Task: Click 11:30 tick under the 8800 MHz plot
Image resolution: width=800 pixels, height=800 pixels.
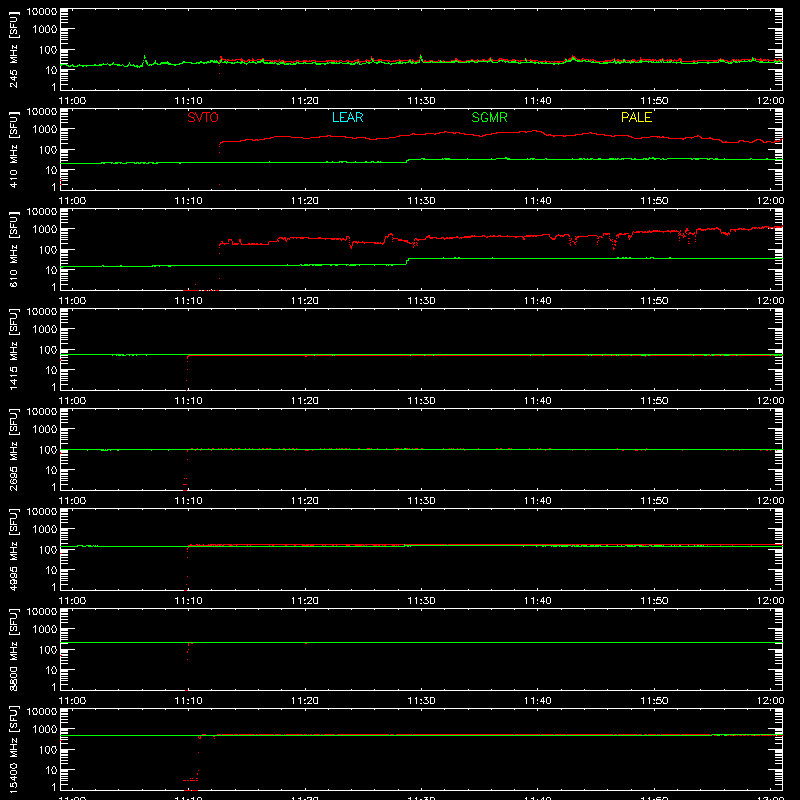Action: point(421,701)
